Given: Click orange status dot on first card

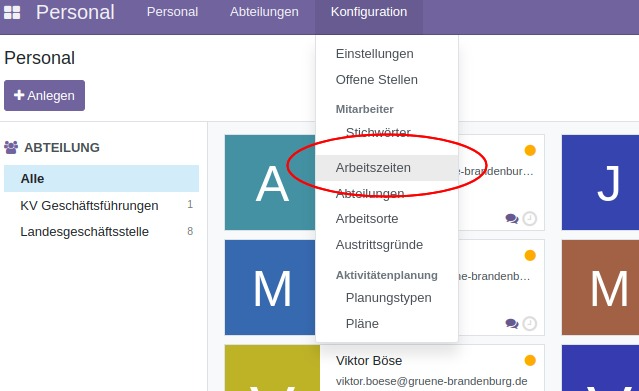Looking at the screenshot, I should click(x=530, y=150).
